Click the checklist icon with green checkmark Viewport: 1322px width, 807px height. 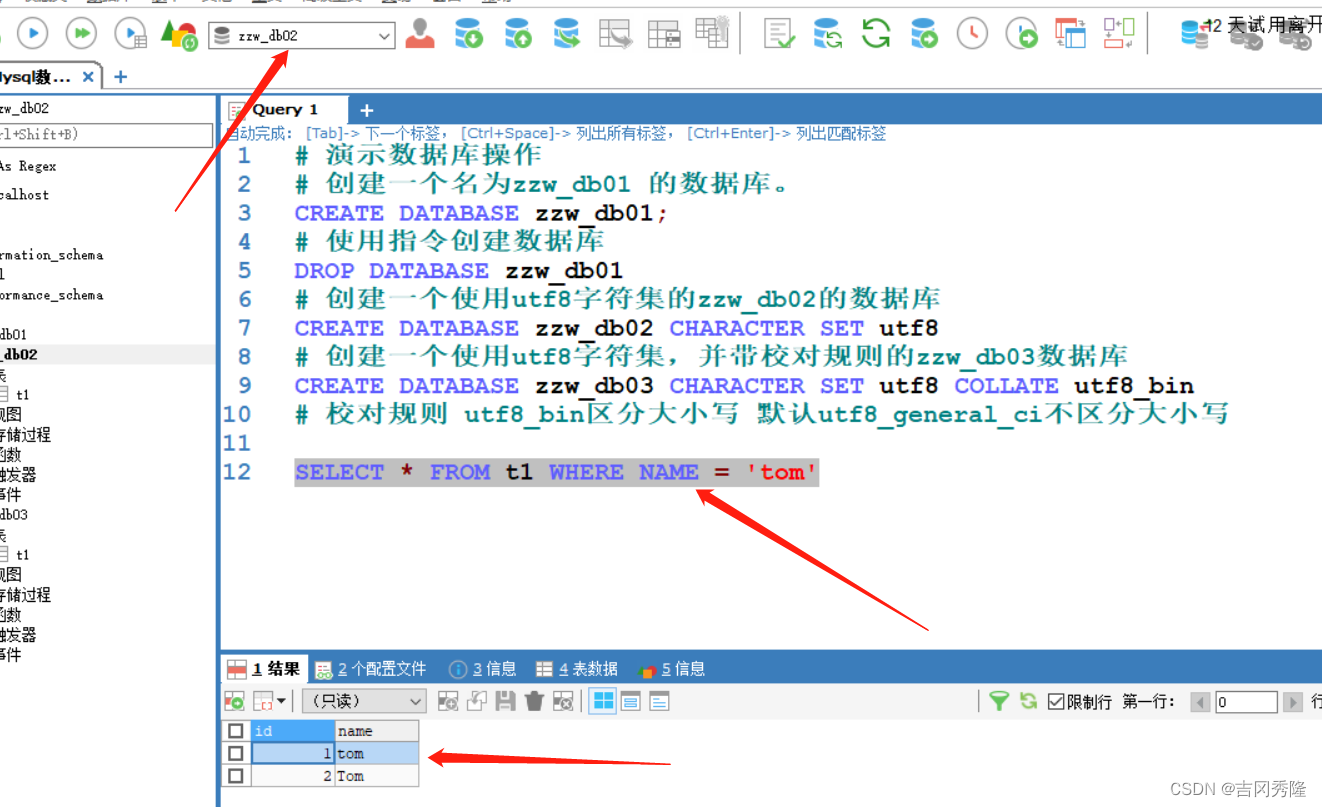point(779,34)
